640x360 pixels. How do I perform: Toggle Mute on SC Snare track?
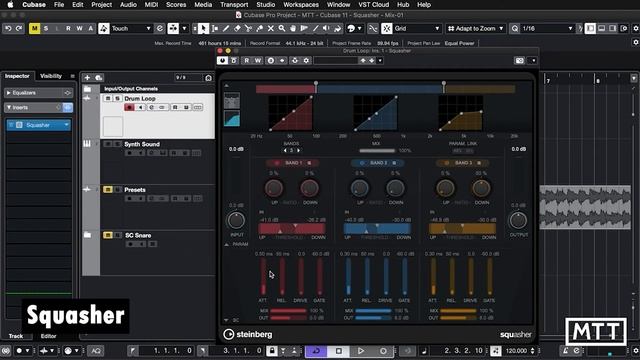108,235
